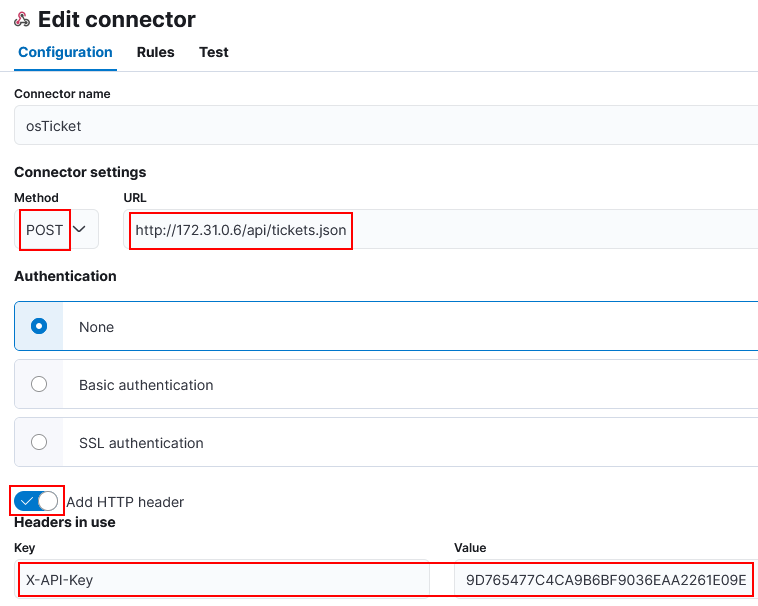Click the 'Headers in use' section heading
This screenshot has width=758, height=606.
65,522
